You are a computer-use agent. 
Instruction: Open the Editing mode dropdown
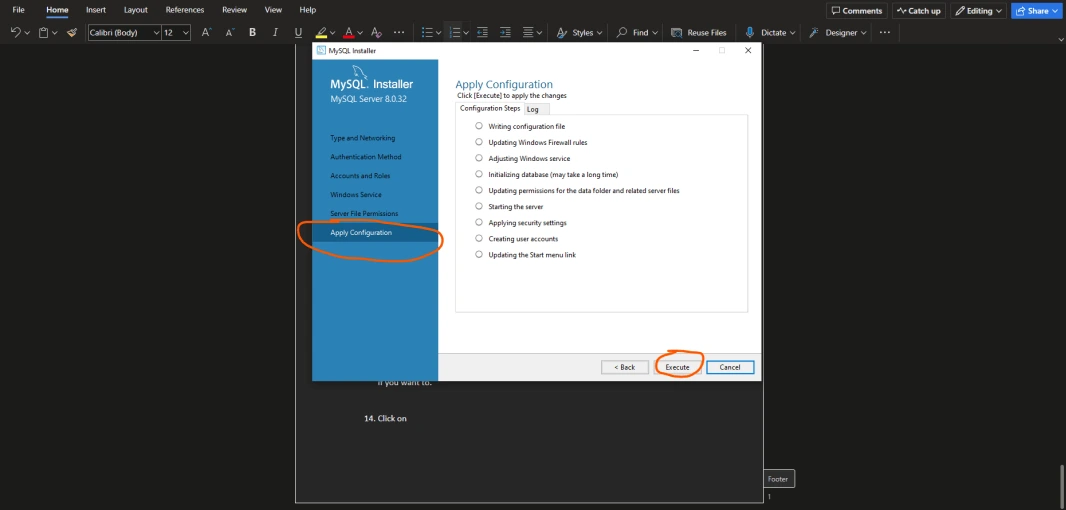coord(978,11)
